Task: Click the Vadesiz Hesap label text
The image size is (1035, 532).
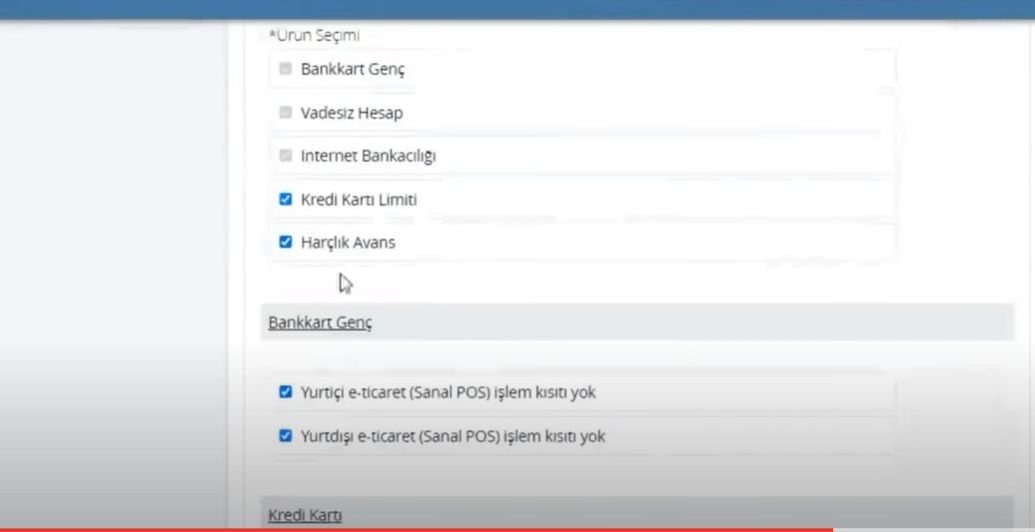Action: (352, 113)
